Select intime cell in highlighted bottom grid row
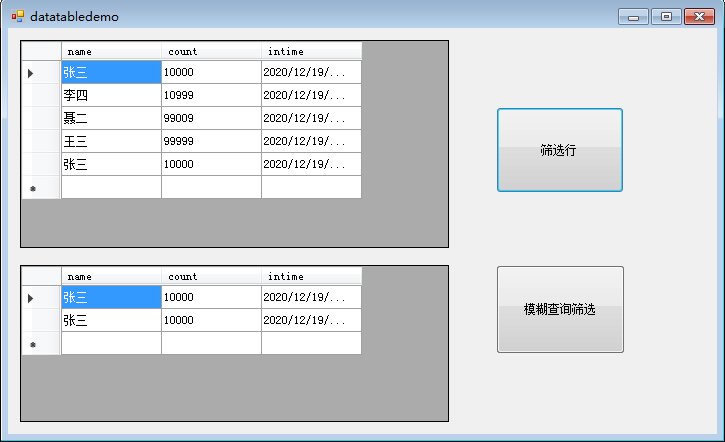This screenshot has height=442, width=725. point(311,297)
